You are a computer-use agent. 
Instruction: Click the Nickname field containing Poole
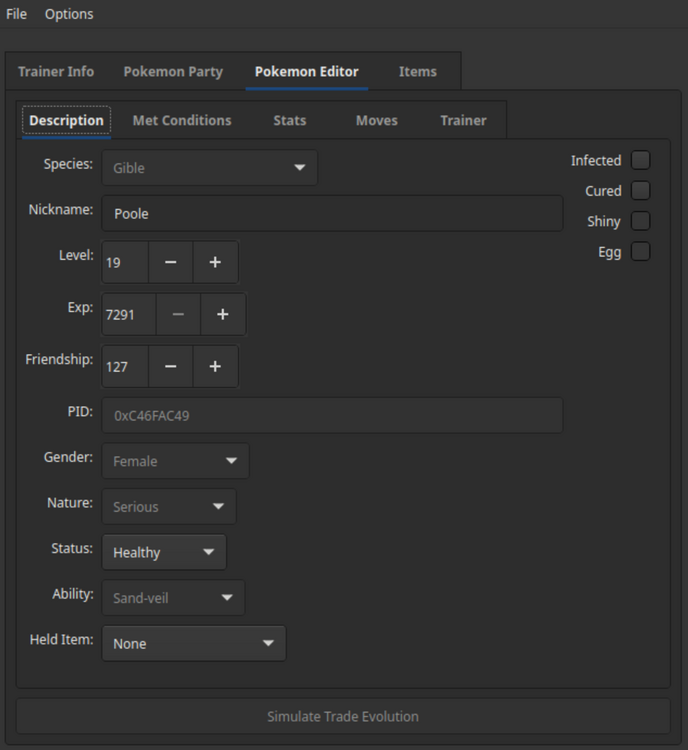[332, 214]
